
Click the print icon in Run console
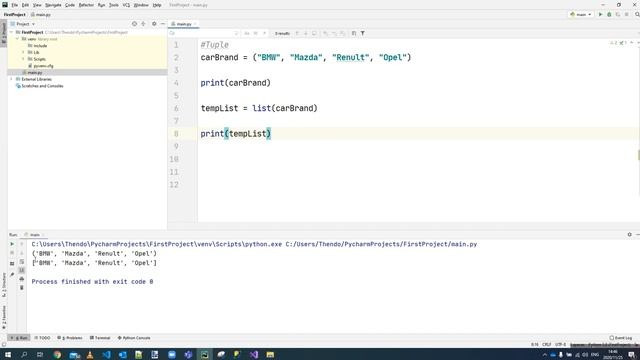click(x=22, y=279)
